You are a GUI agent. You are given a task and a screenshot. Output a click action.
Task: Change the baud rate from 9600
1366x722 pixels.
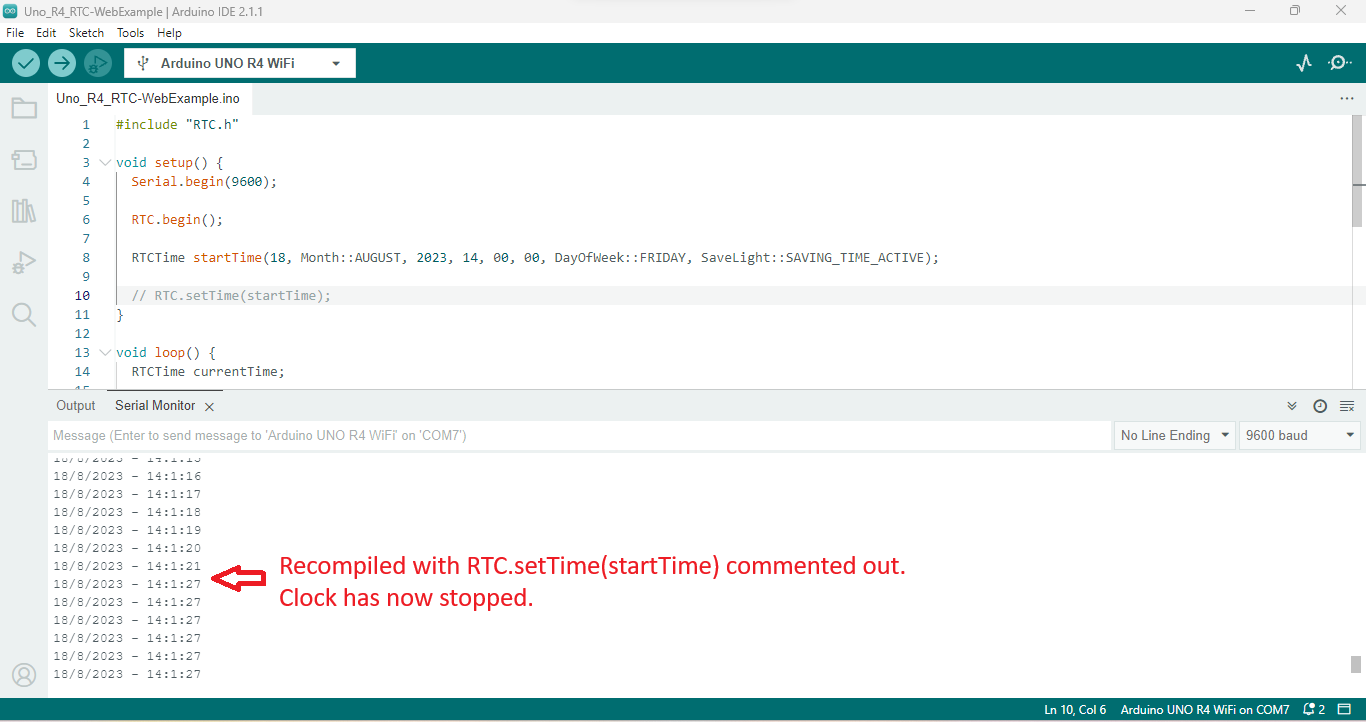(1299, 435)
